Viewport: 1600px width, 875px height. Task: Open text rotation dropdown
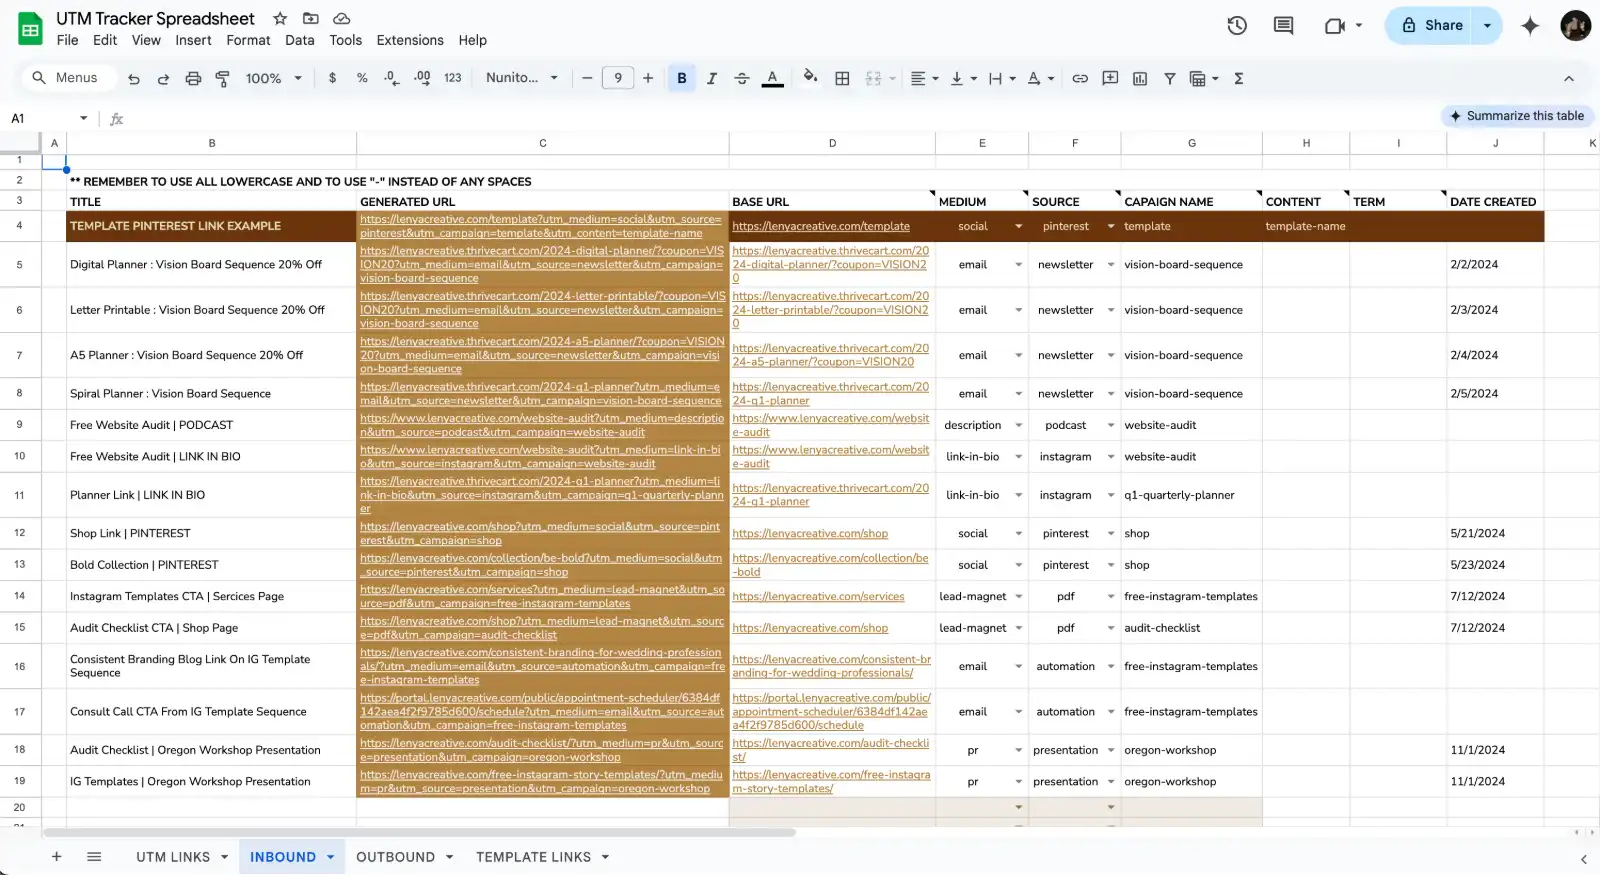pos(1041,78)
